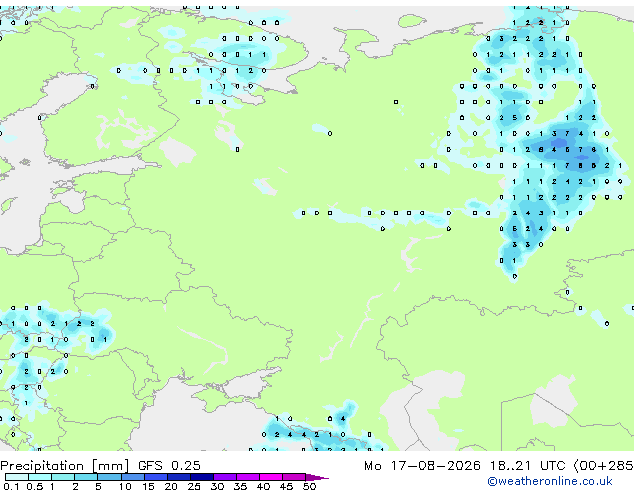Click the 40–45 mm magenta swatch
634x490 pixels.
(x=271, y=477)
